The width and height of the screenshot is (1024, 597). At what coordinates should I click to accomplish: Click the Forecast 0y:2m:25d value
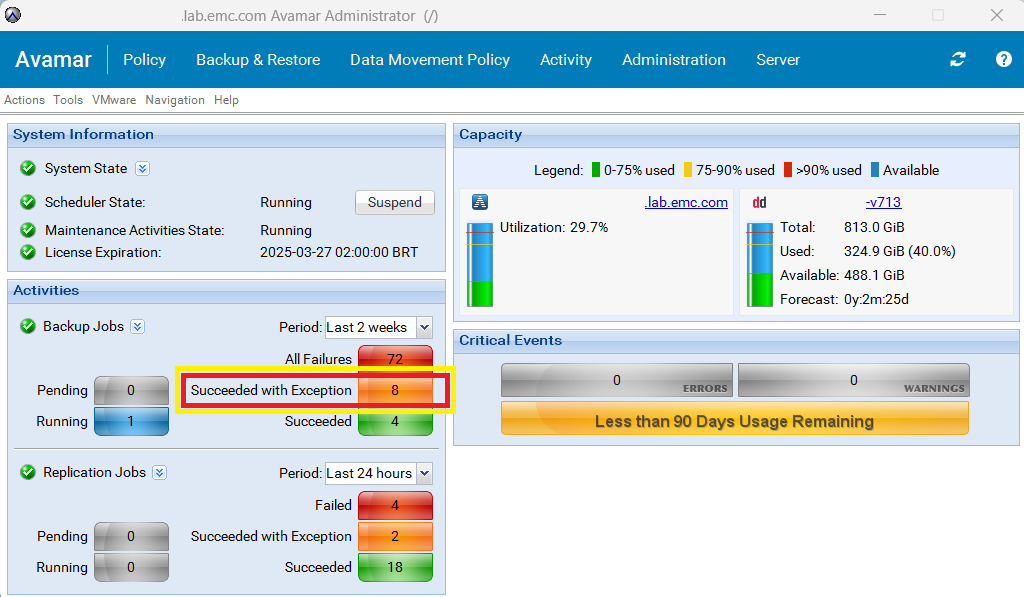pyautogui.click(x=876, y=299)
